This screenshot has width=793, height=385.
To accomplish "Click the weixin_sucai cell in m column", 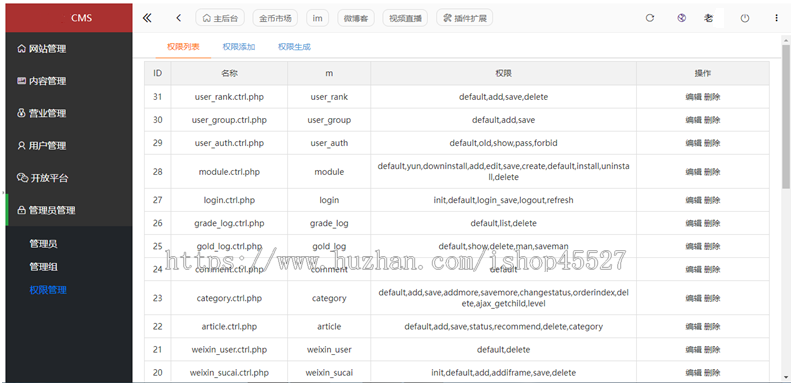I will (329, 373).
